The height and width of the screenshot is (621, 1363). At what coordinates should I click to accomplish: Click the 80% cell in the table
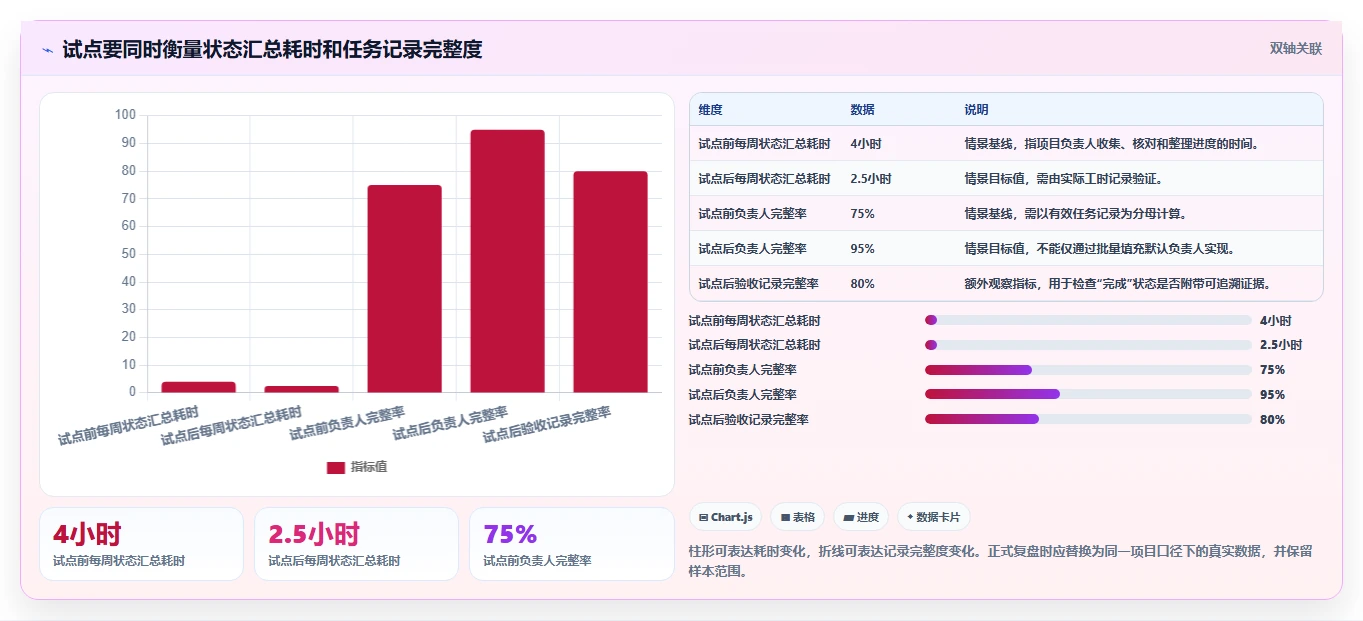[x=862, y=284]
